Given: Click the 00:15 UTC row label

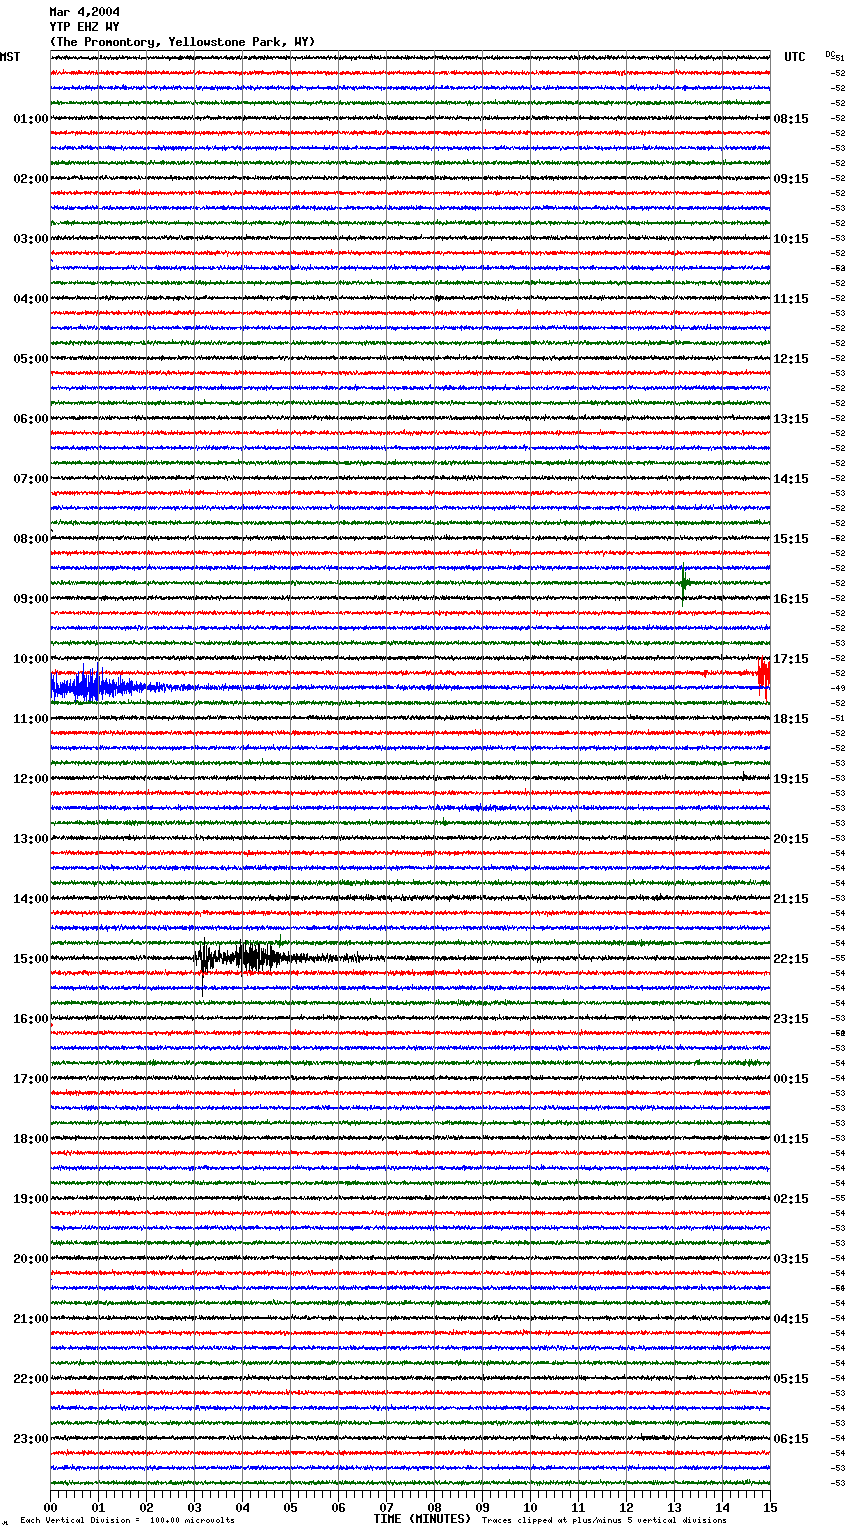Looking at the screenshot, I should 791,1079.
